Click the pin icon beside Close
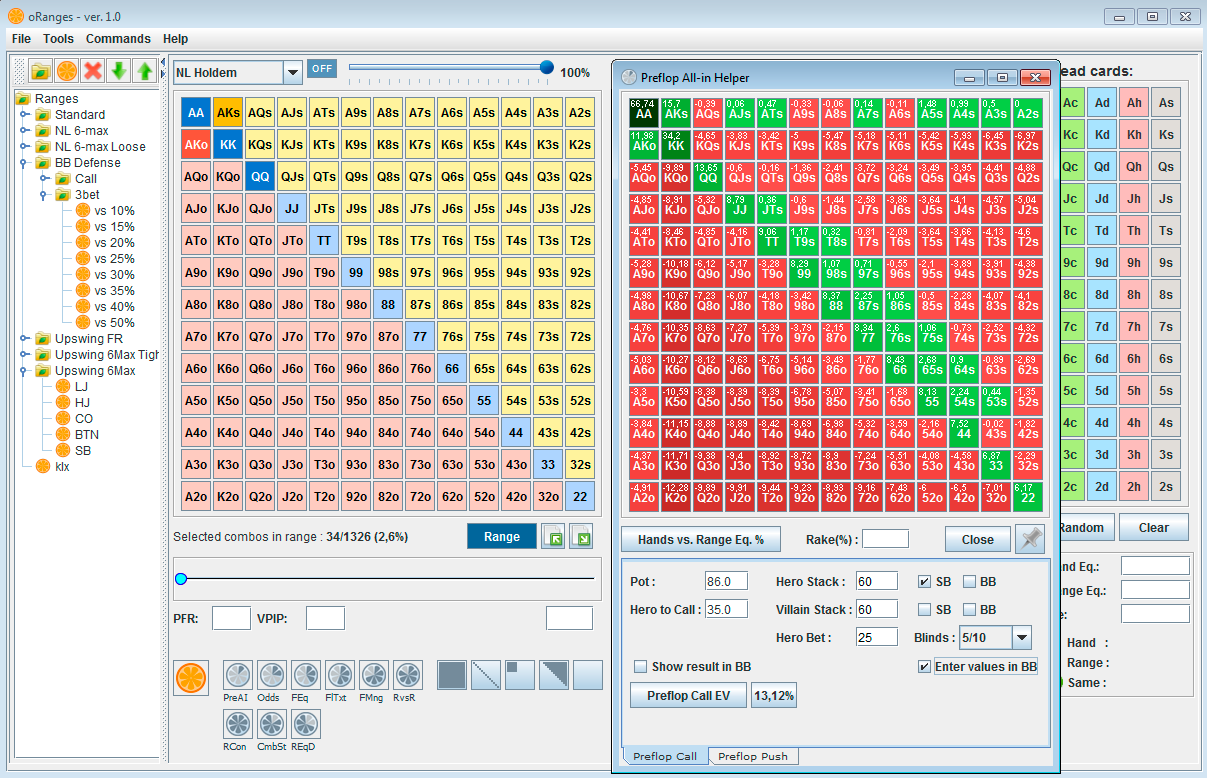The height and width of the screenshot is (778, 1207). click(x=1030, y=539)
